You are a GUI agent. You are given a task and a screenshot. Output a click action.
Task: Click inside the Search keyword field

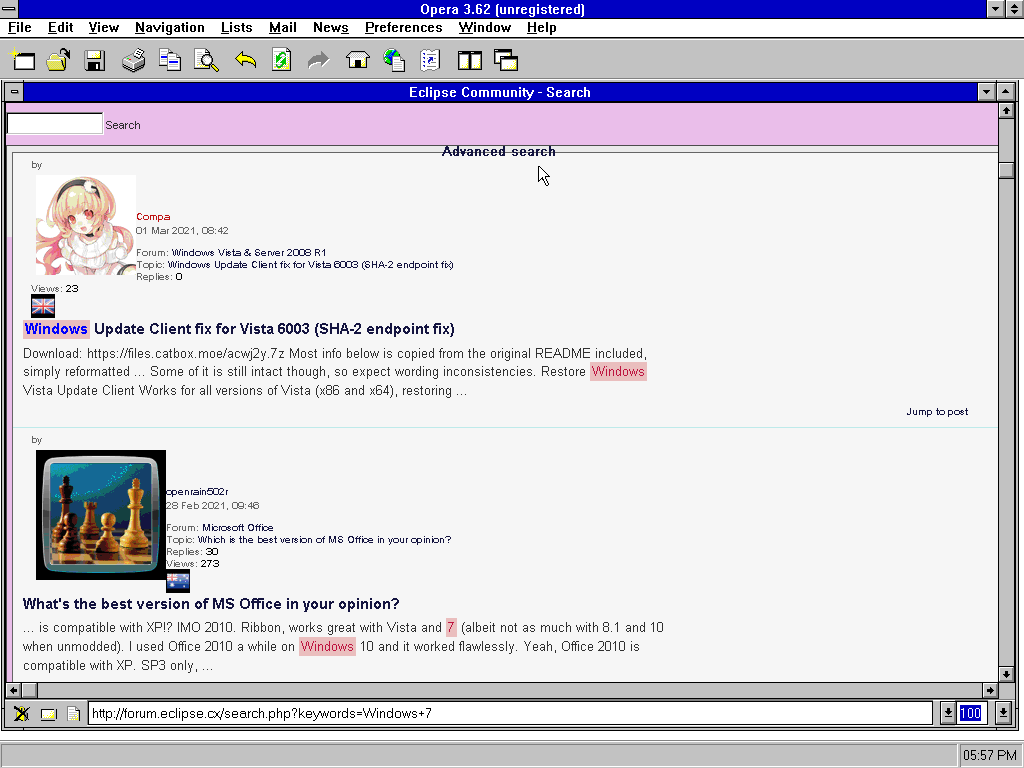pyautogui.click(x=53, y=123)
